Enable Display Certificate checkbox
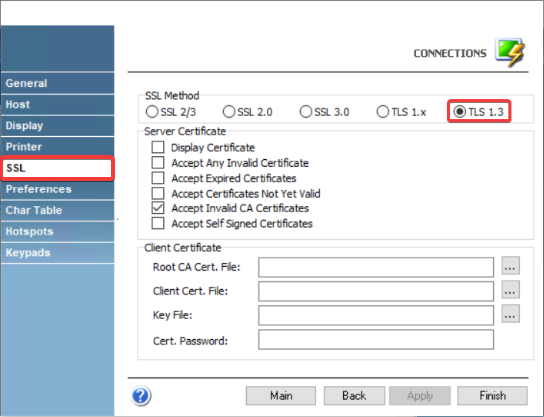Screen dimensions: 544x417 [158, 147]
